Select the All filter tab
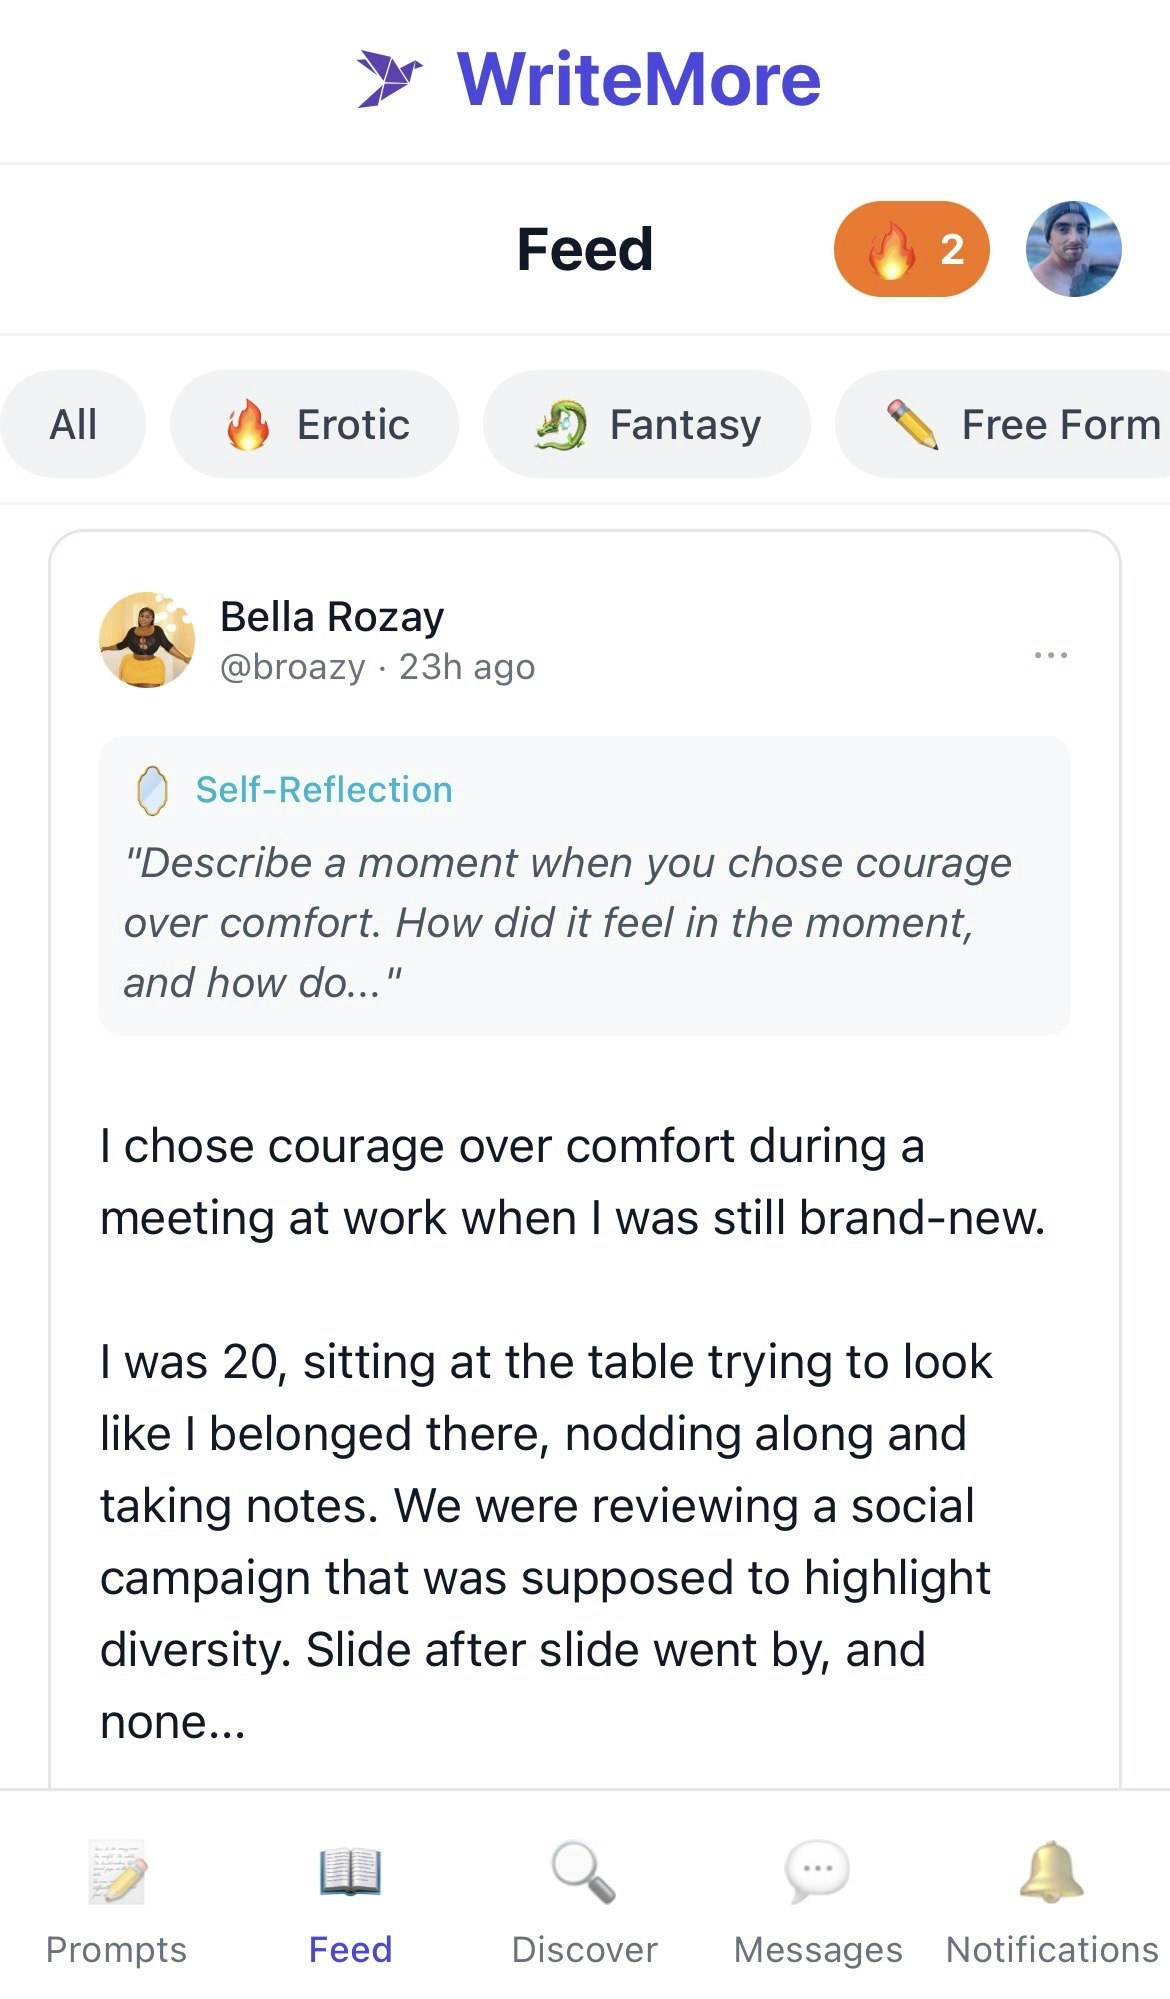1170x1999 pixels. 73,423
